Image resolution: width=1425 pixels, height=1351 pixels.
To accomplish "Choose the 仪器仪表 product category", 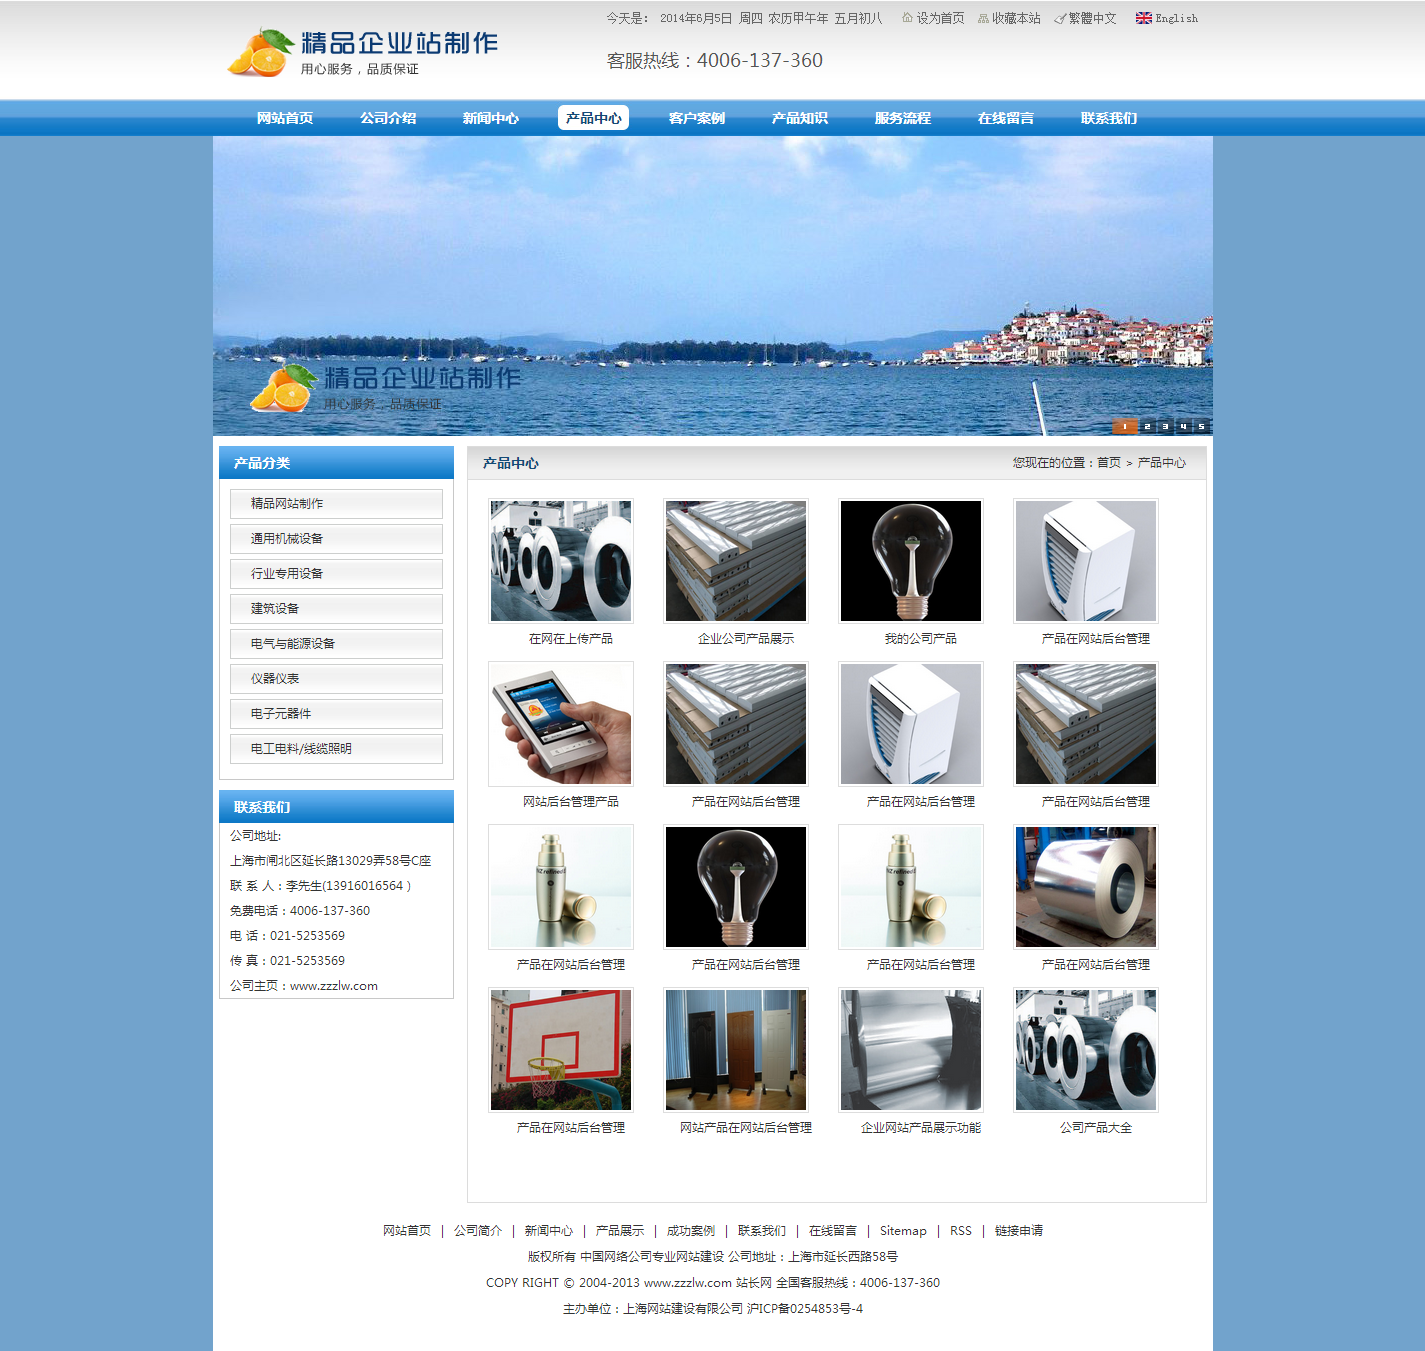I will [x=336, y=679].
